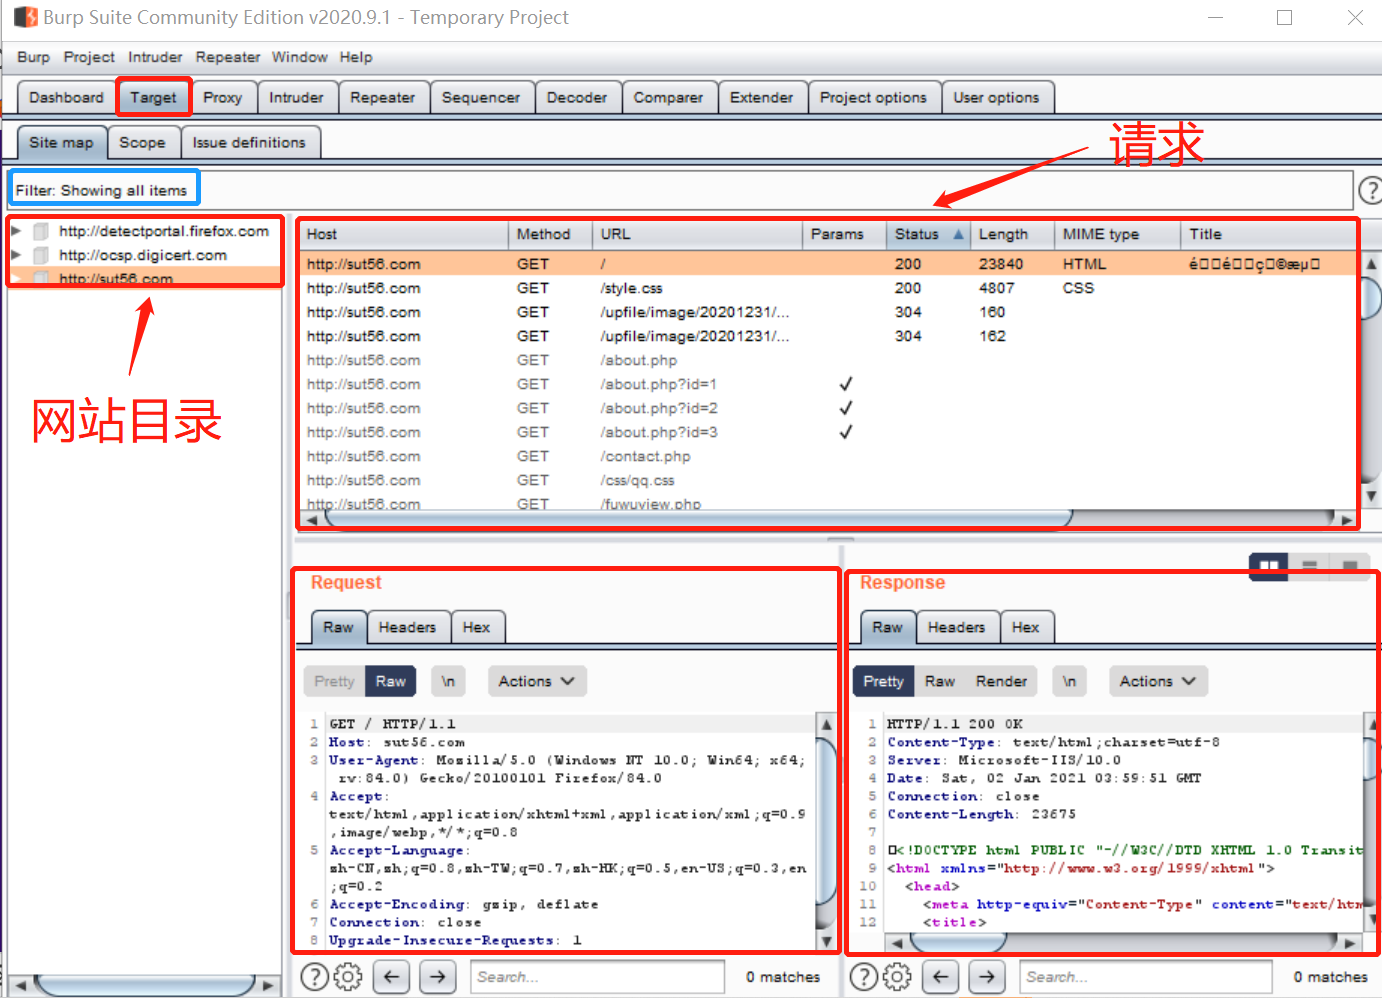Open the Project menu

click(89, 57)
